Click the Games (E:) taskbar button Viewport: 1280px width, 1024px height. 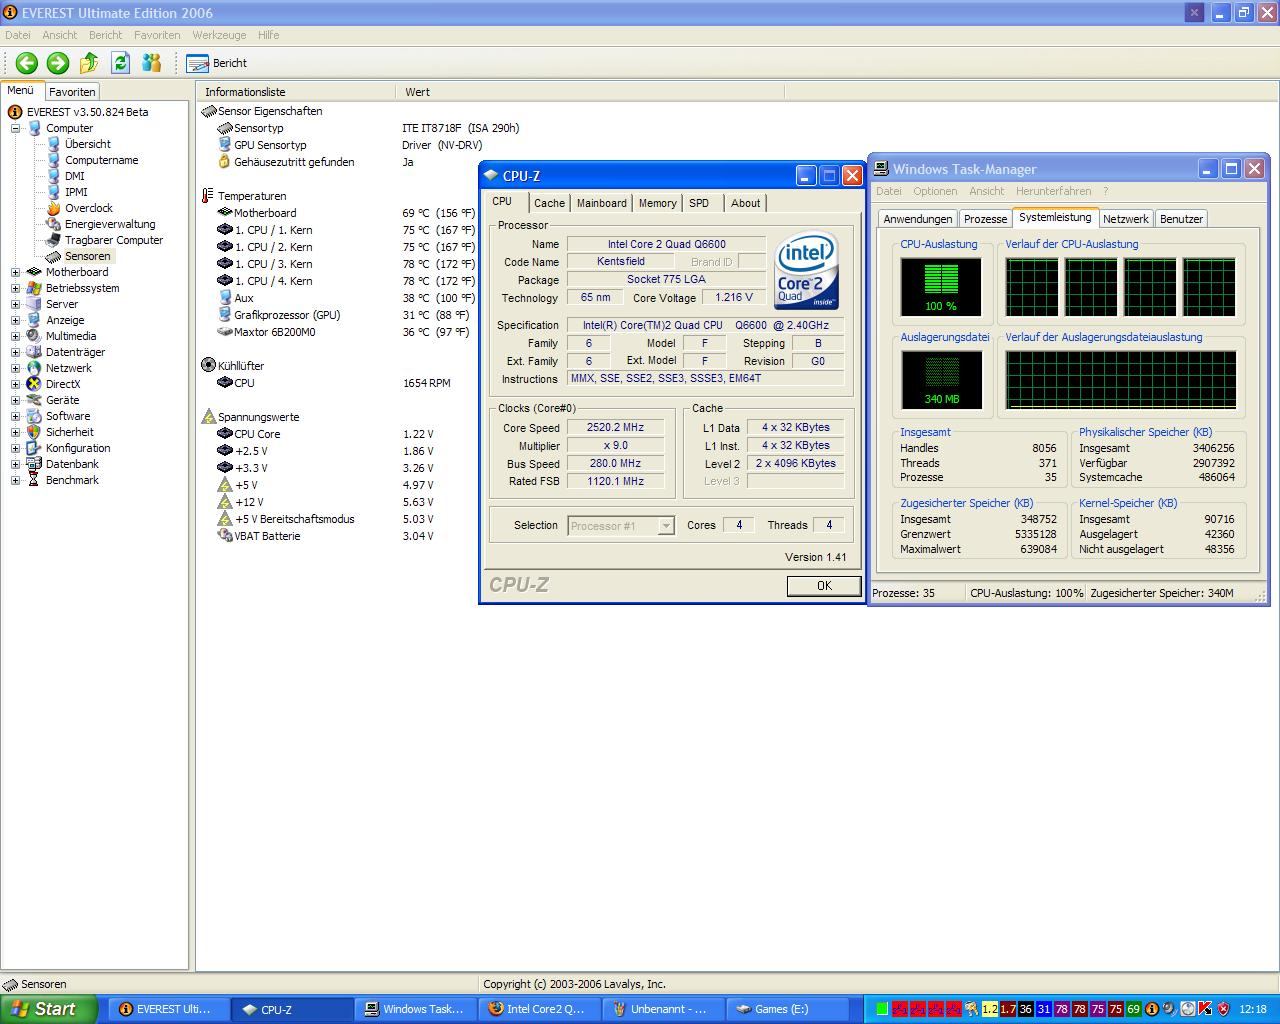(x=789, y=1009)
